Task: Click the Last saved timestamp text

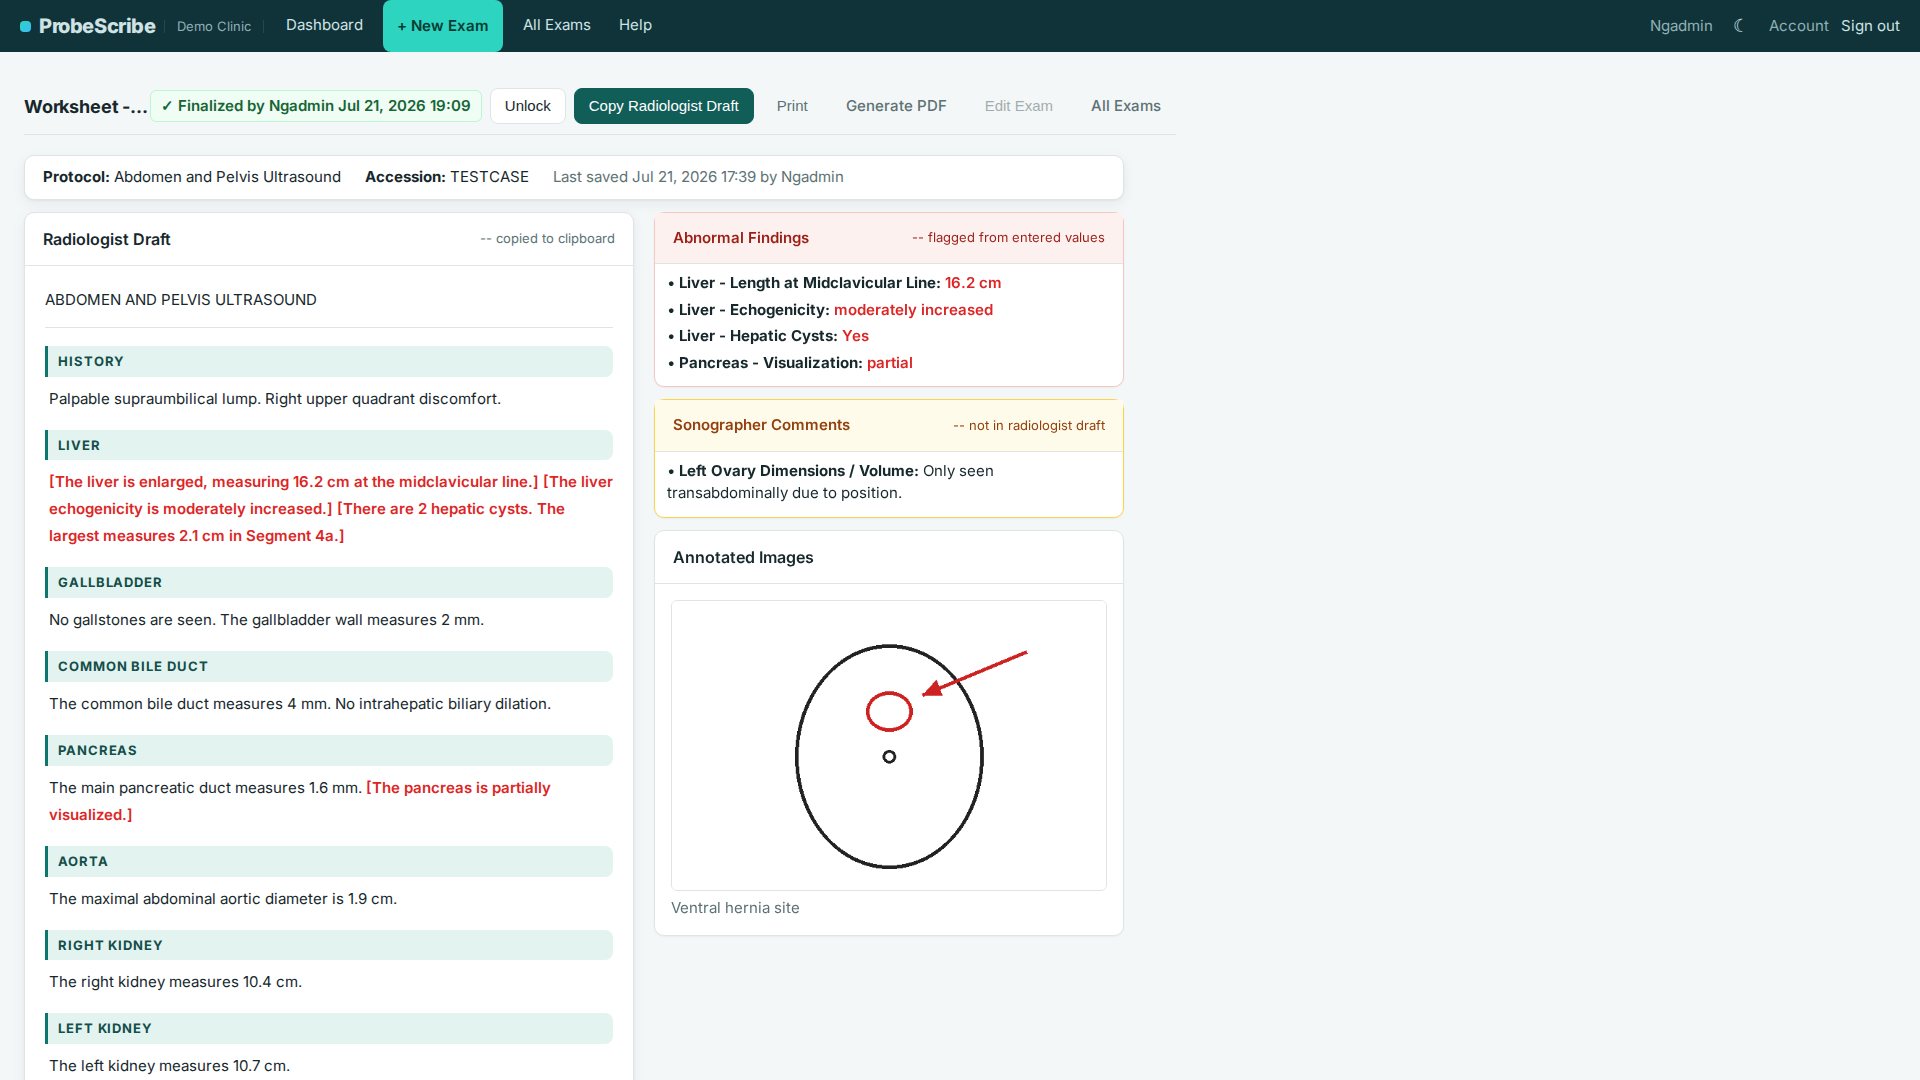Action: tap(698, 177)
